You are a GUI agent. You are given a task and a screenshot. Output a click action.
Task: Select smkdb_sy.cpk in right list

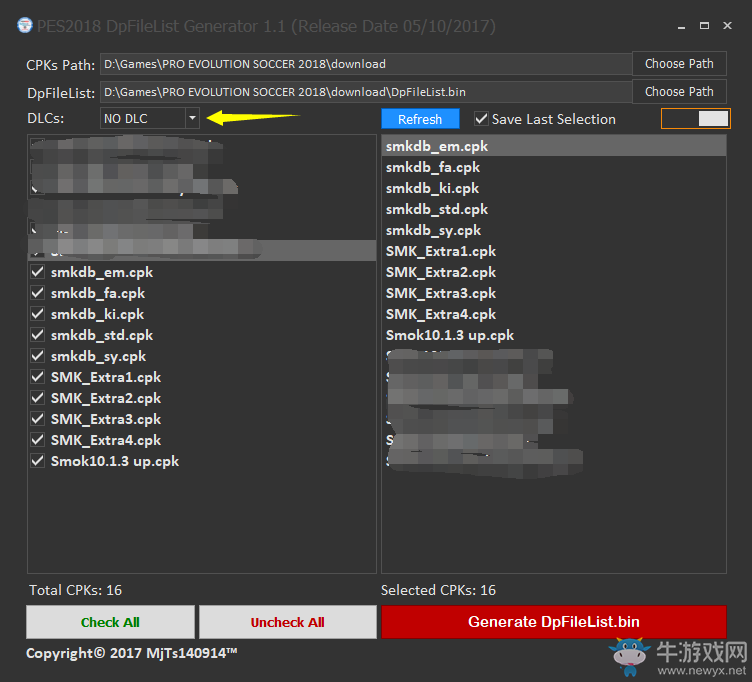[554, 230]
